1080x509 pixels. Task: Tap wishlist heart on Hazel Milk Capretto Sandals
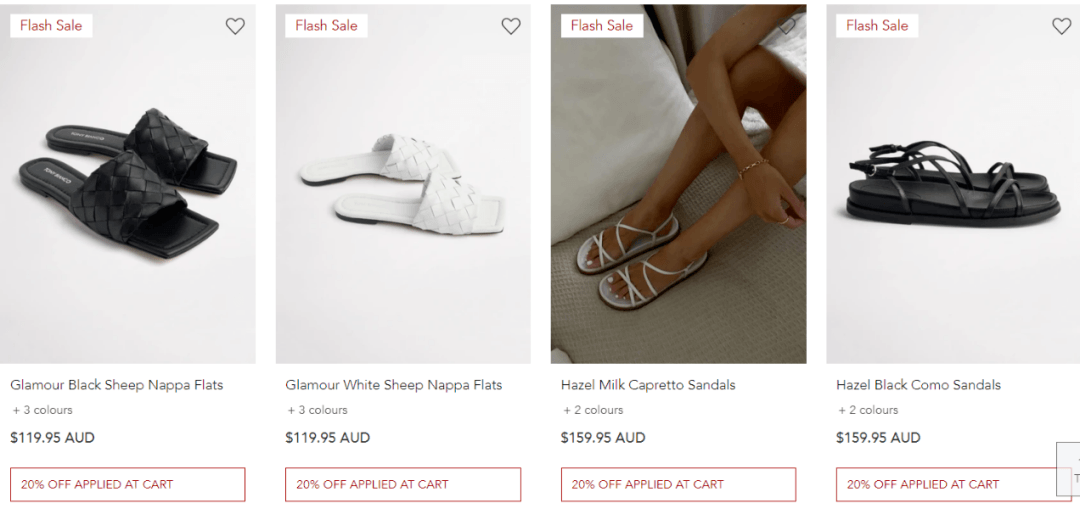pyautogui.click(x=786, y=26)
